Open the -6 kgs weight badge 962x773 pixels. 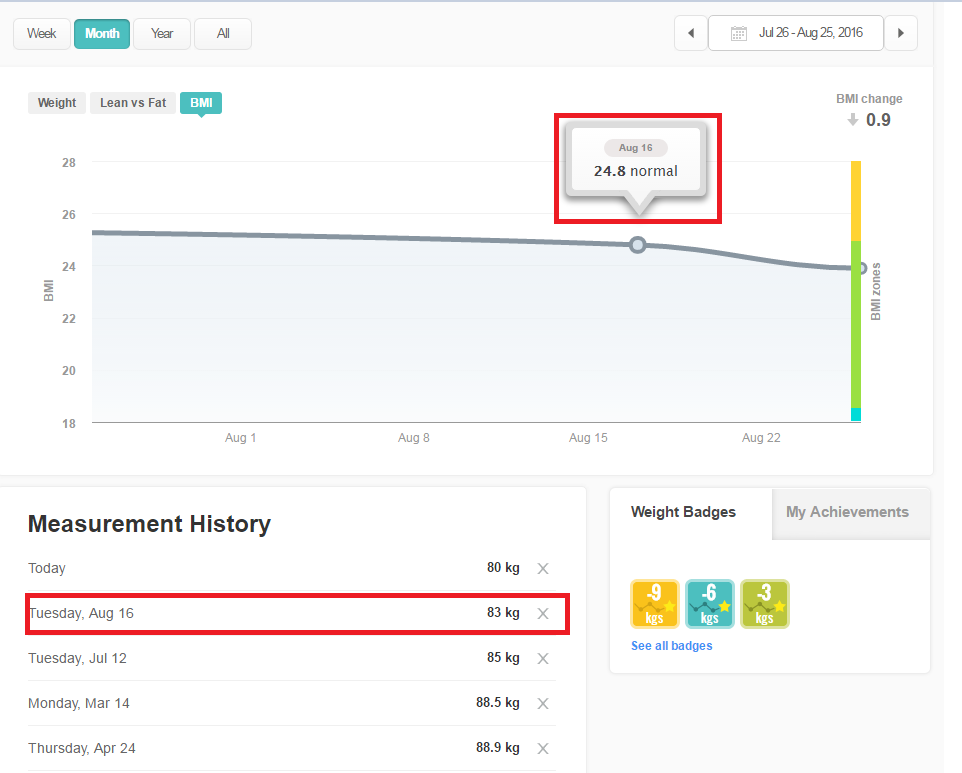coord(709,604)
